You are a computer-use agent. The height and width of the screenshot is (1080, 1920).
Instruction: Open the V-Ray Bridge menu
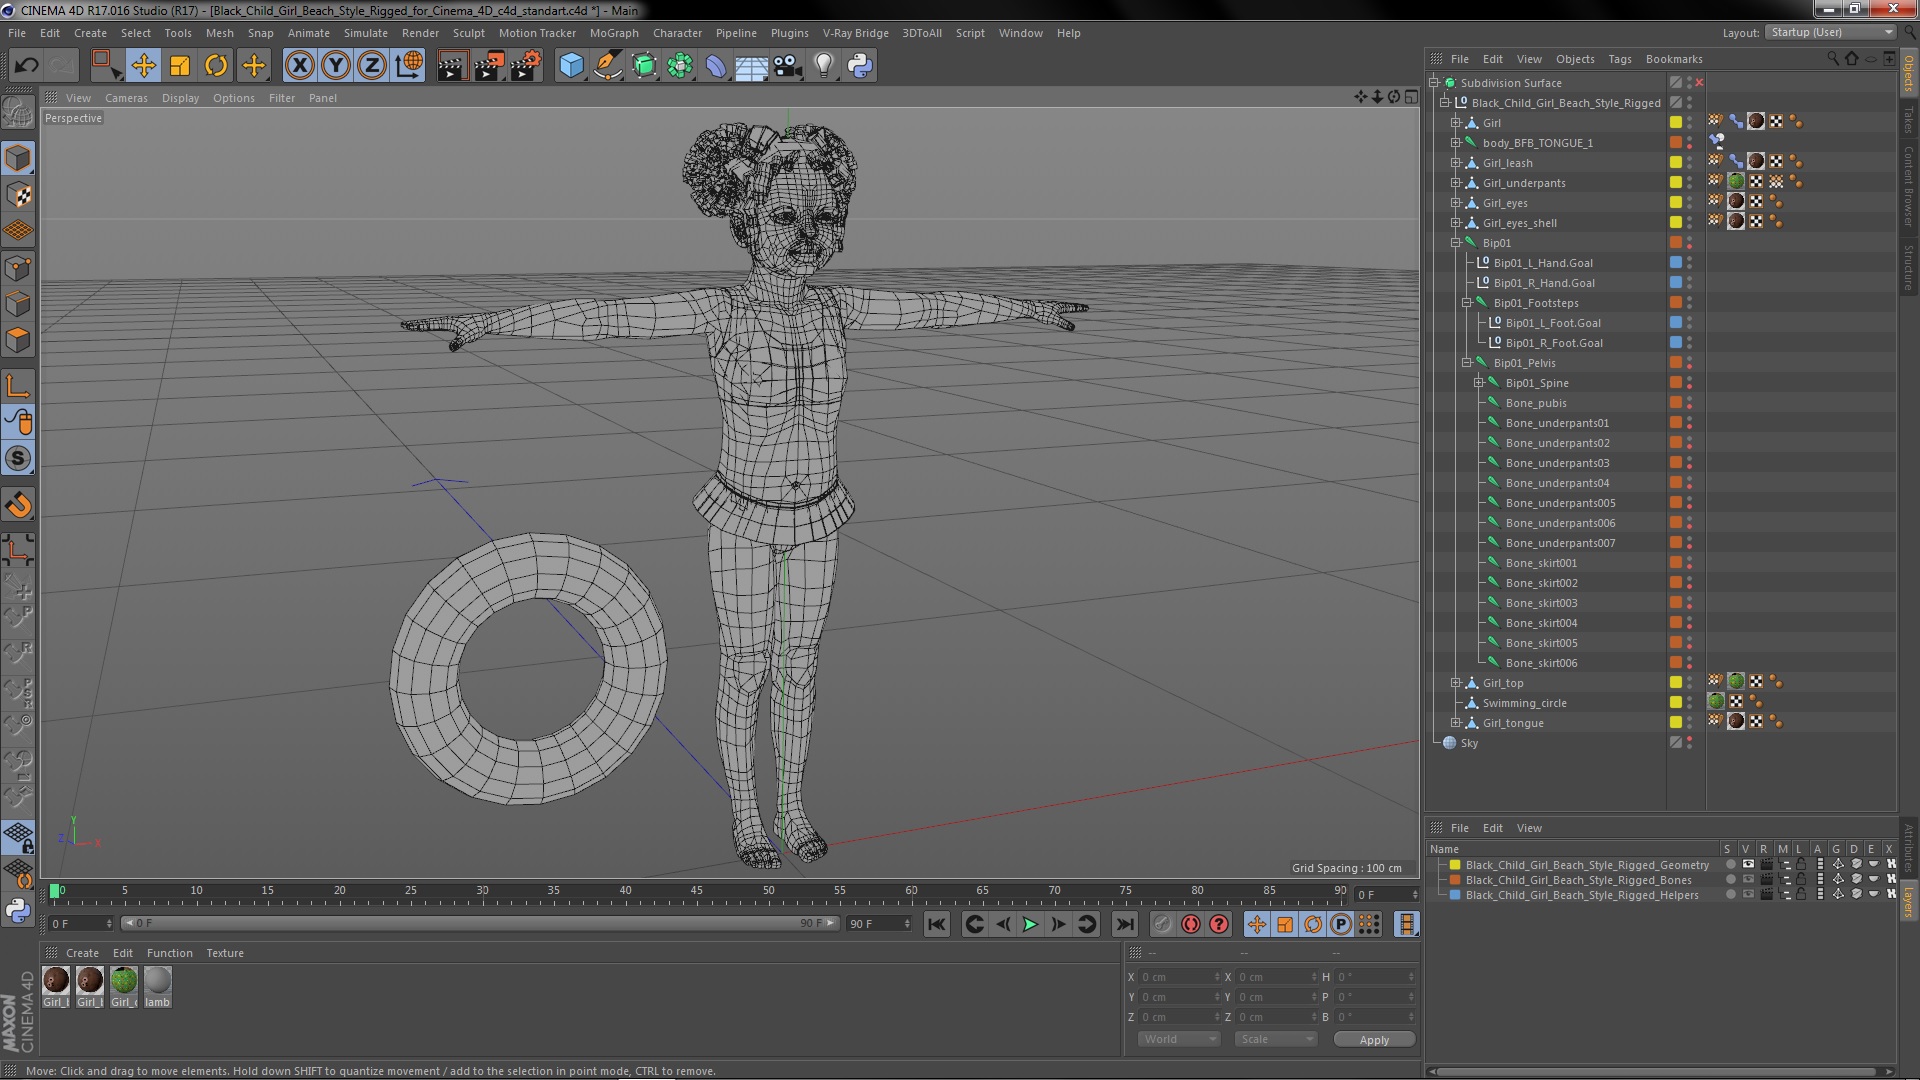coord(855,33)
